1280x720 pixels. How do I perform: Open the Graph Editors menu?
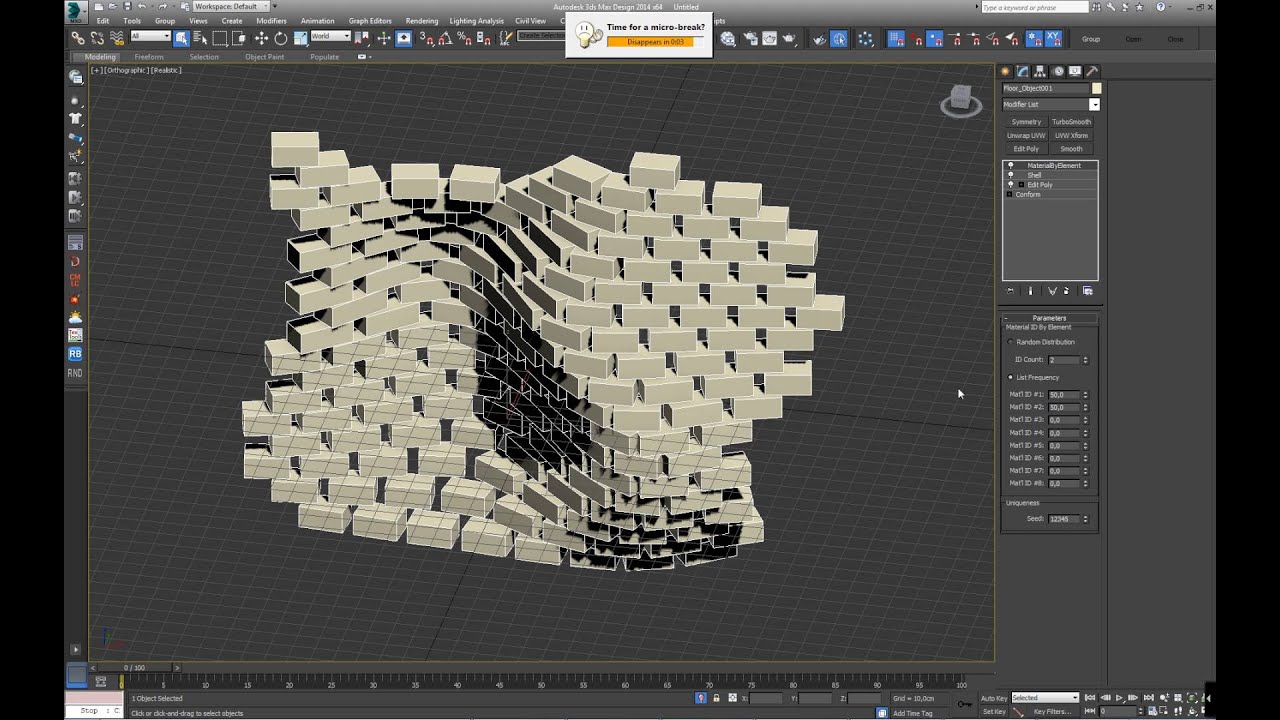(x=370, y=21)
